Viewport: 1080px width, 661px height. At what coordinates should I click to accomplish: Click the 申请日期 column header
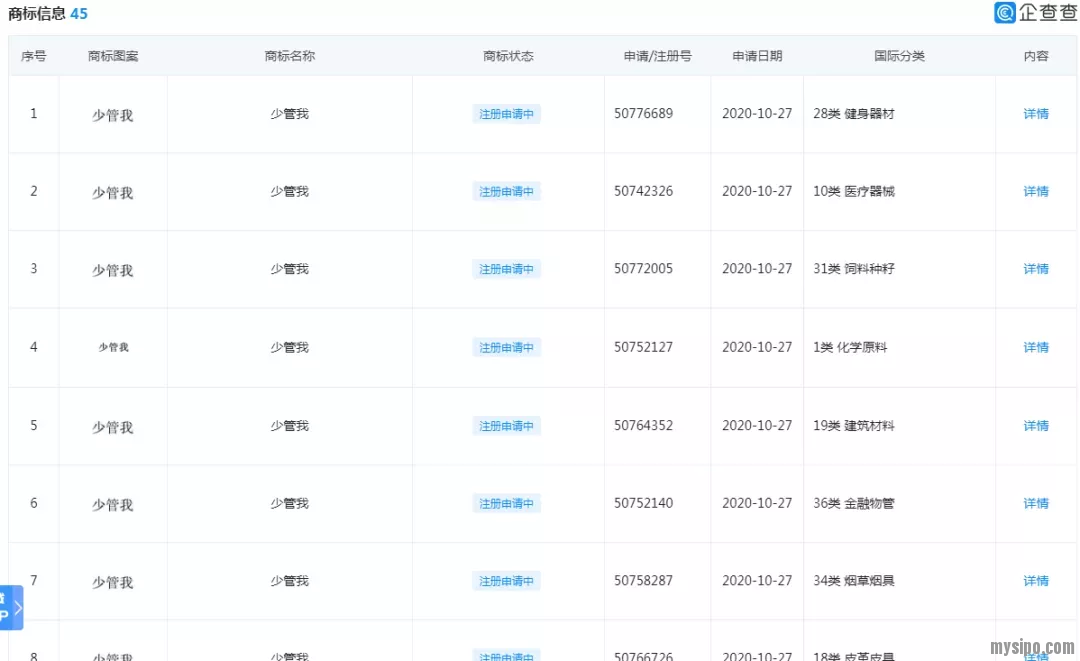(x=757, y=56)
